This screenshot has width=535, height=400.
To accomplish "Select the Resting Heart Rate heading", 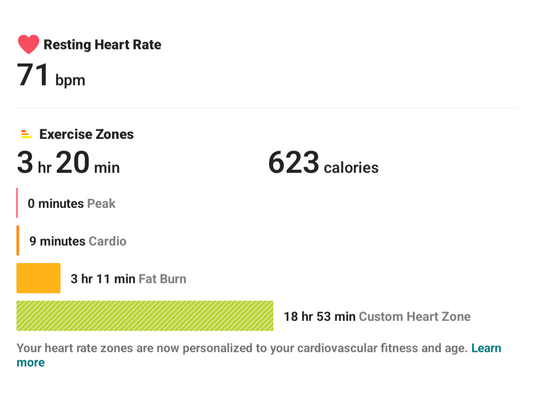I will [102, 45].
